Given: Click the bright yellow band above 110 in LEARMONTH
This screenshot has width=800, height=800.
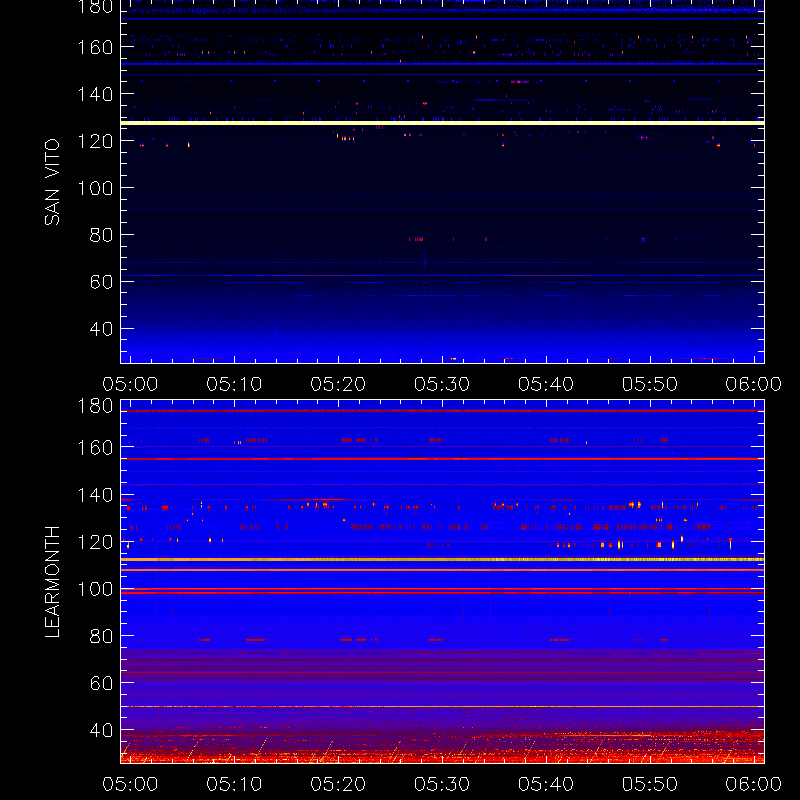Looking at the screenshot, I should point(442,560).
